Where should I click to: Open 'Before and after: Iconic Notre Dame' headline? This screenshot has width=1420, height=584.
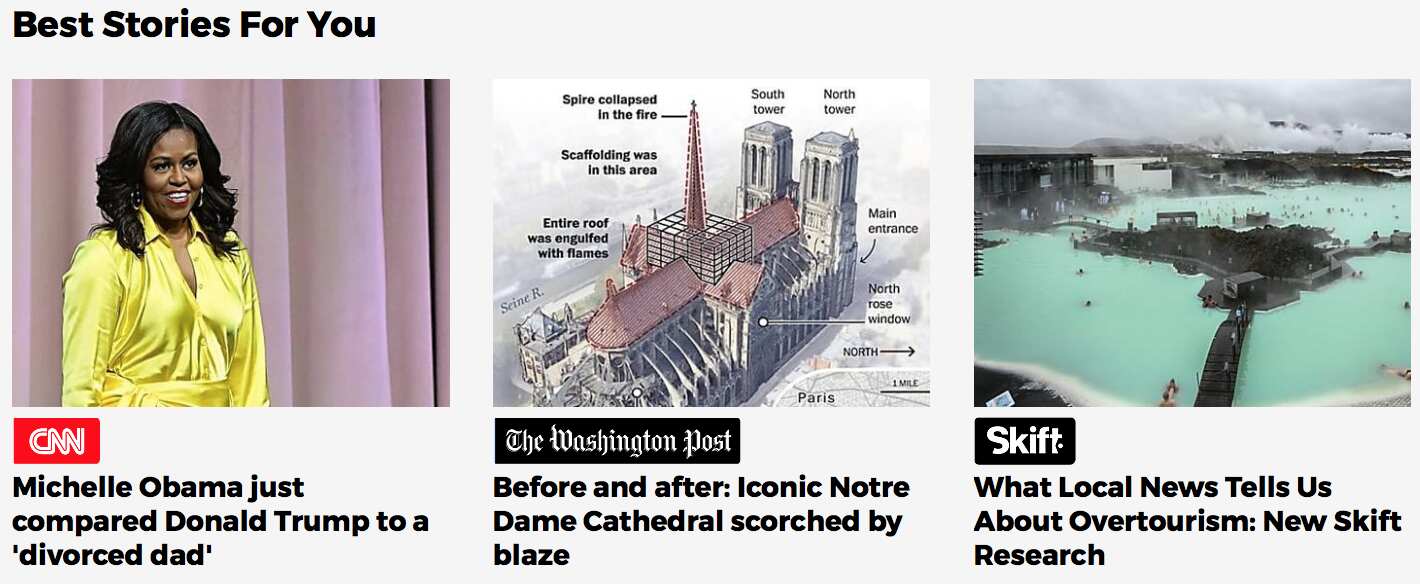point(701,521)
